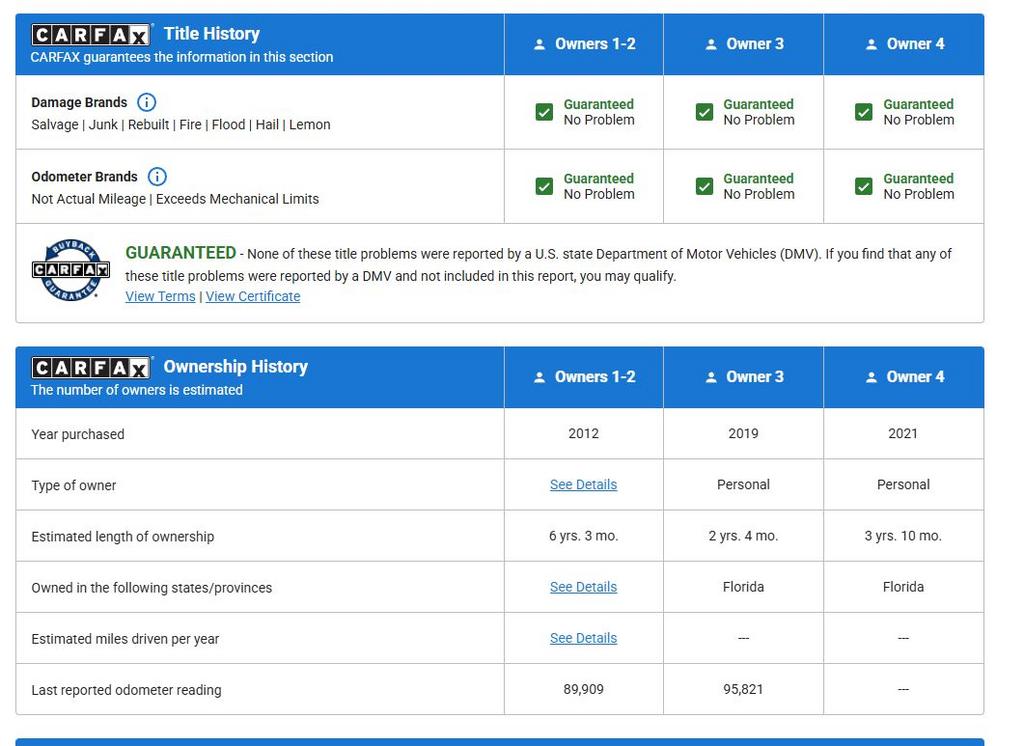Viewport: 1024px width, 746px height.
Task: Click person icon beside Owner 3 in Title History
Action: 712,44
